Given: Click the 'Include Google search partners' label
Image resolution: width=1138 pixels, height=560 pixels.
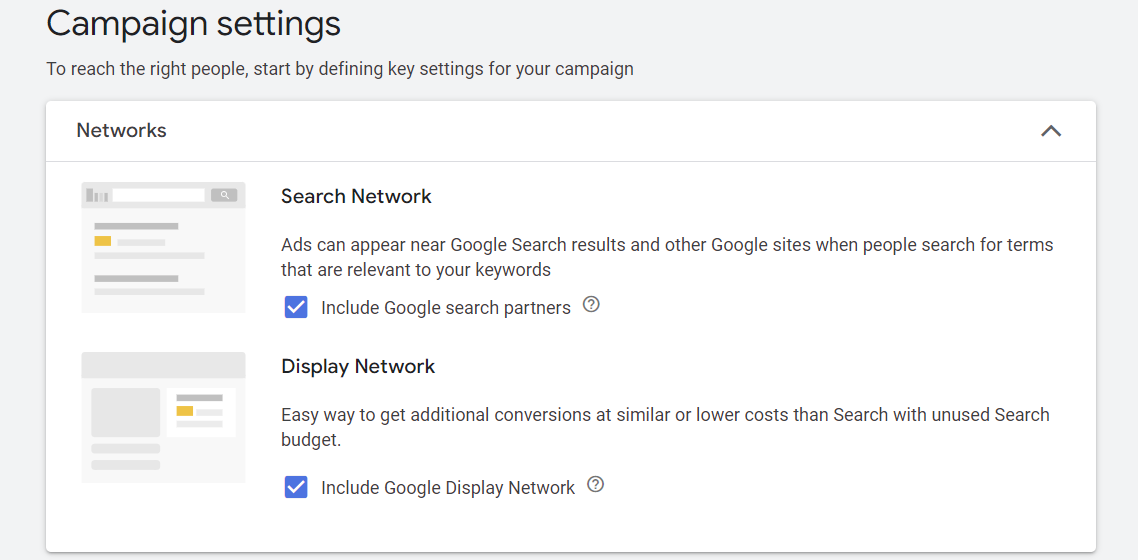Looking at the screenshot, I should [x=445, y=308].
